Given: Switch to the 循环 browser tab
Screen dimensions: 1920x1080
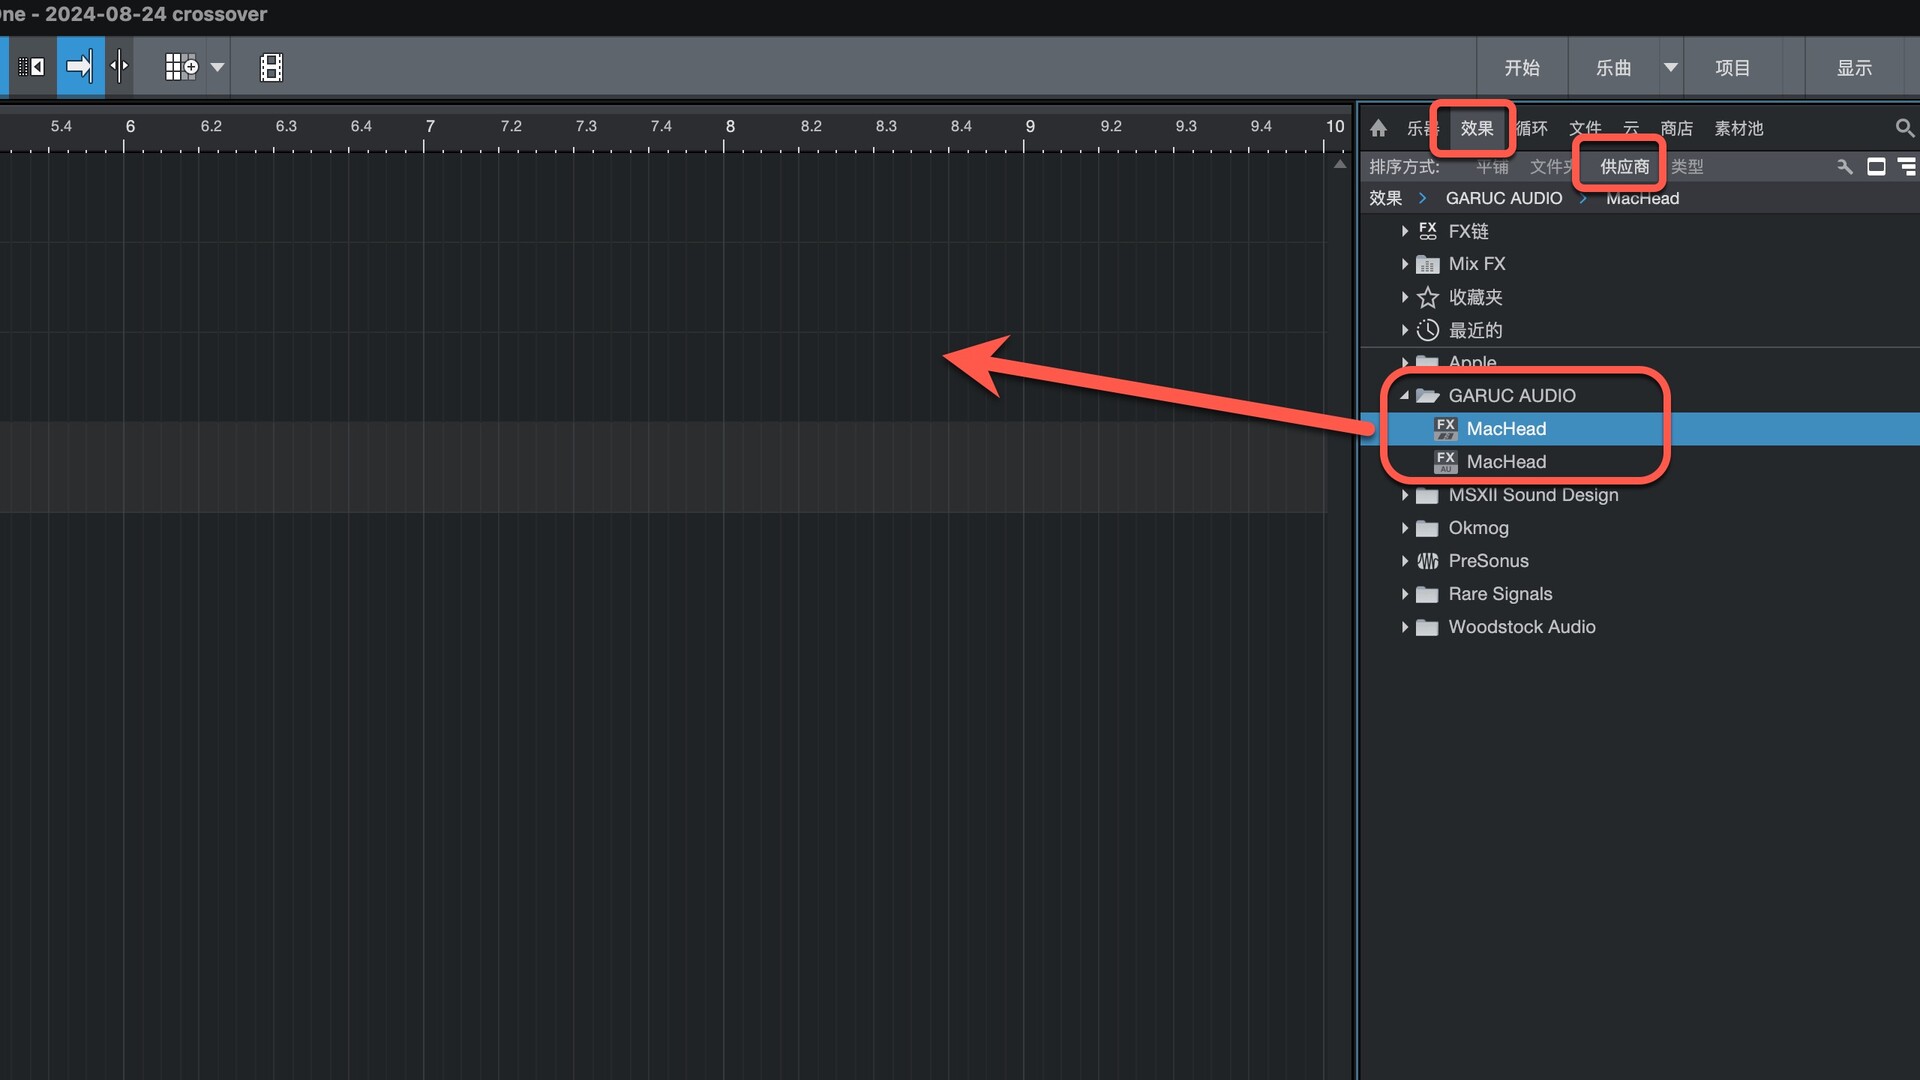Looking at the screenshot, I should (x=1532, y=128).
